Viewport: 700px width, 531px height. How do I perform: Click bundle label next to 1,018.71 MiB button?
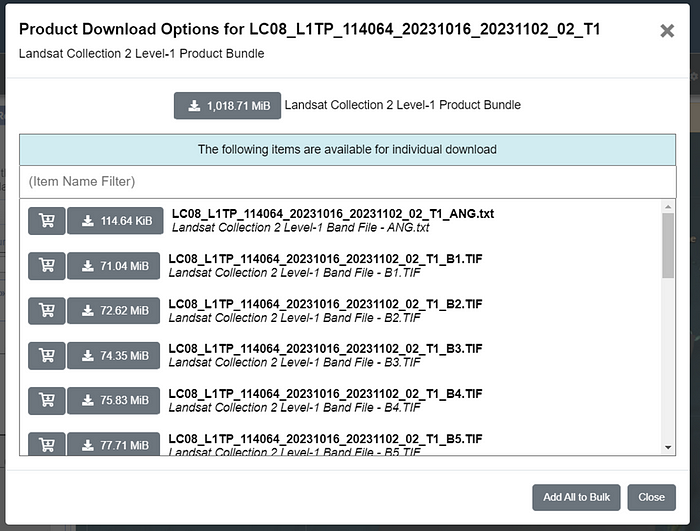[403, 105]
